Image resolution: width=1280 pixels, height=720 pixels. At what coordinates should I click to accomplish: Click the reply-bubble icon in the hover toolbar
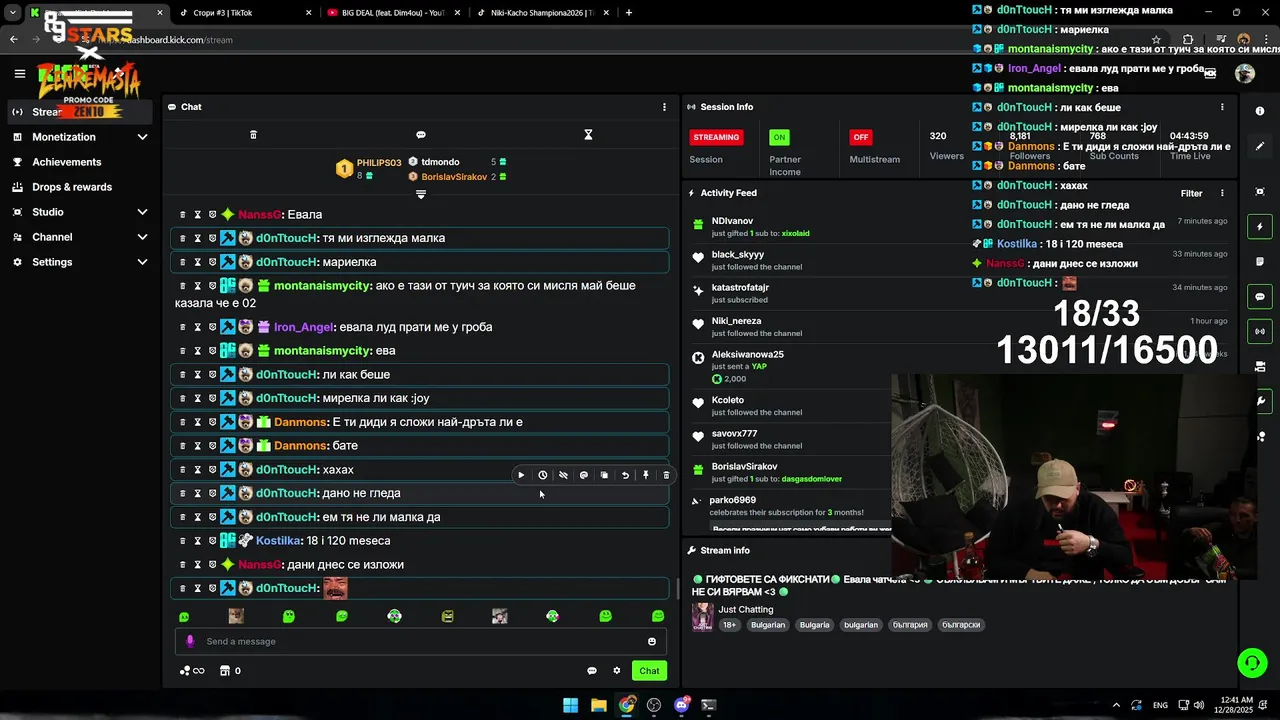(x=584, y=476)
